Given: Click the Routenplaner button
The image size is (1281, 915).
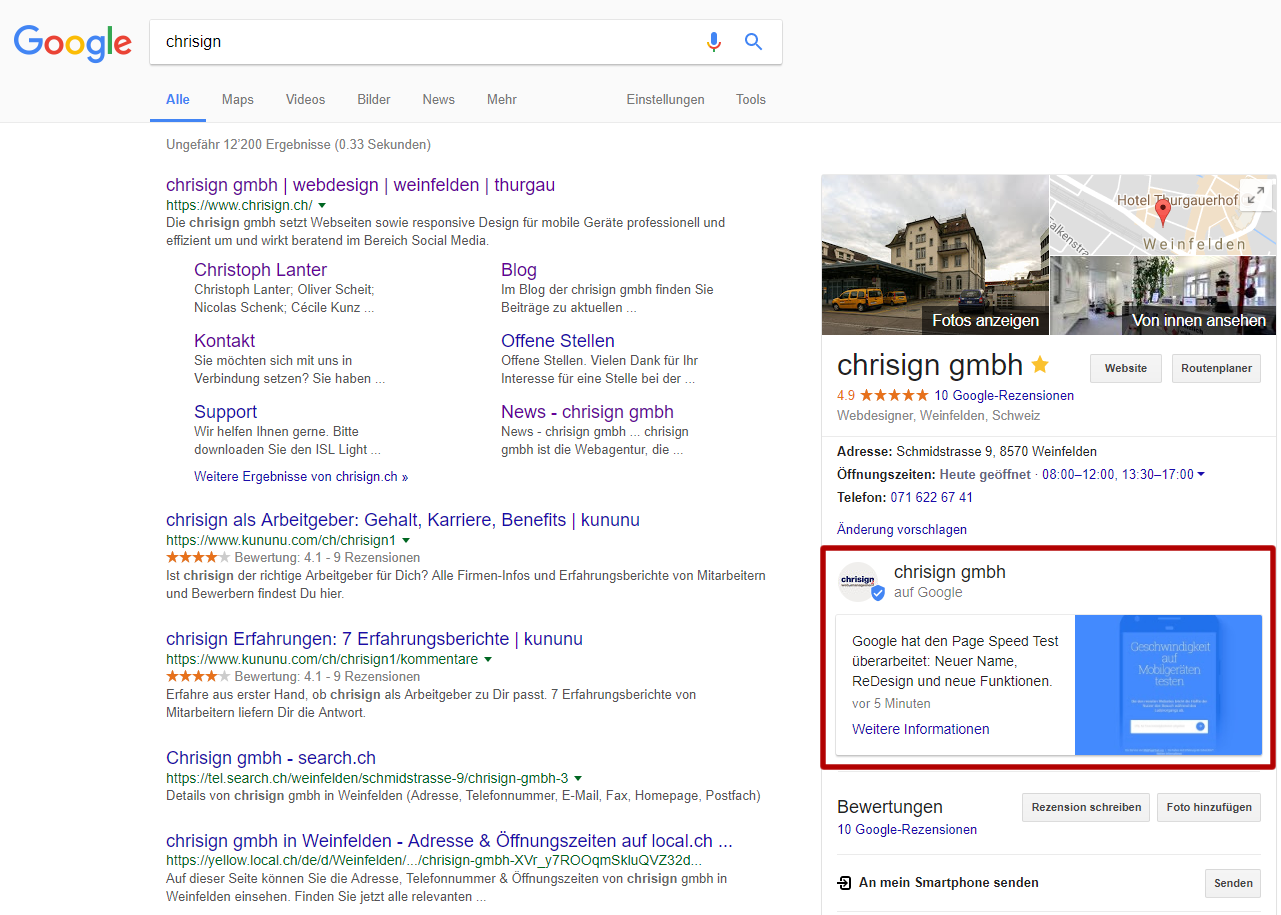Looking at the screenshot, I should [1216, 368].
